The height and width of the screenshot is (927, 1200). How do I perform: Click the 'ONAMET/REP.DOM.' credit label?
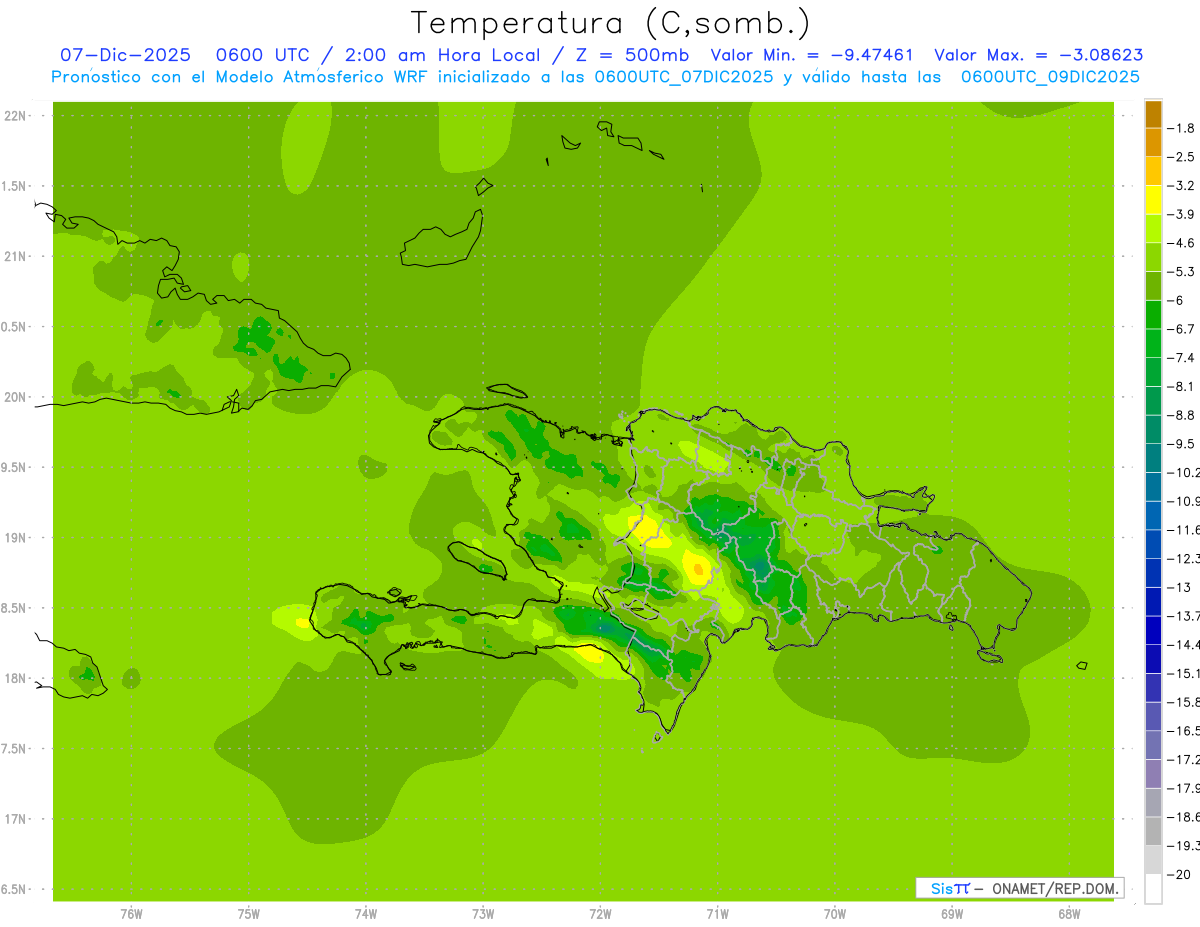coord(1055,888)
